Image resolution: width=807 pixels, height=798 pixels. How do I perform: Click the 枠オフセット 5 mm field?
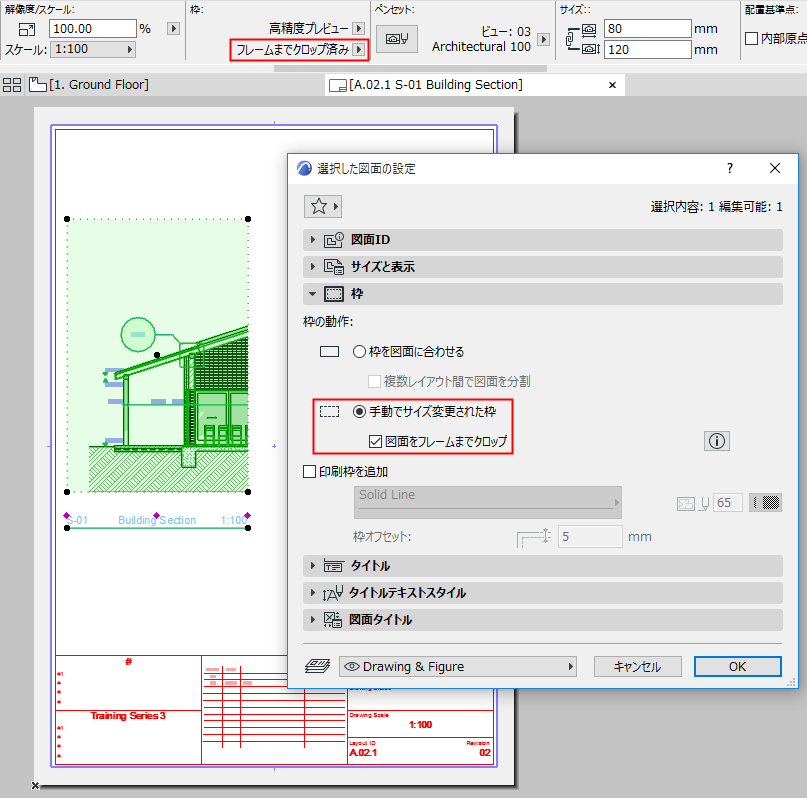590,537
